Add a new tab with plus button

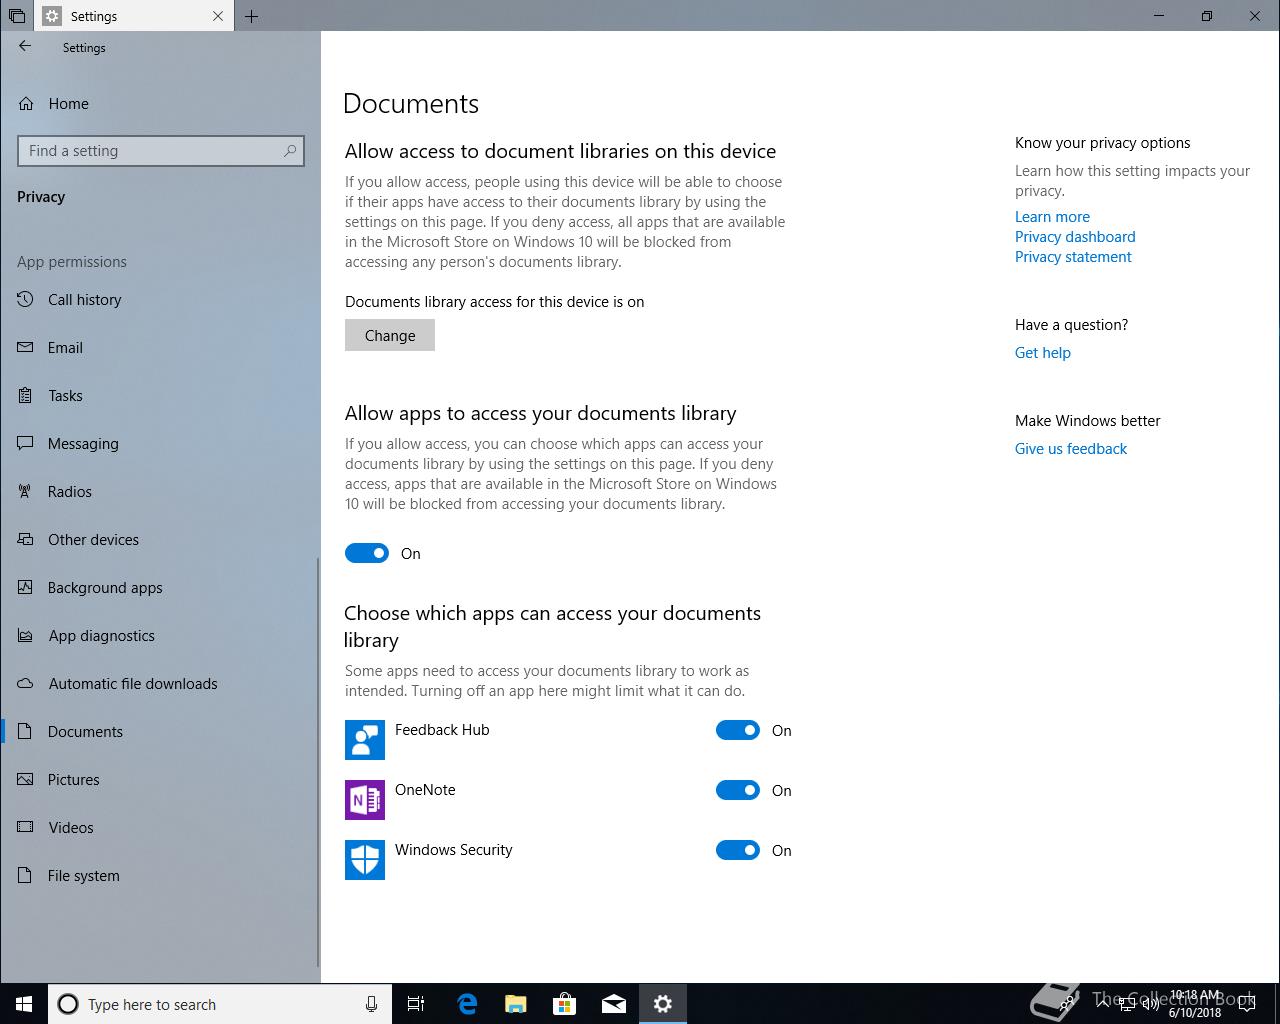(x=252, y=16)
